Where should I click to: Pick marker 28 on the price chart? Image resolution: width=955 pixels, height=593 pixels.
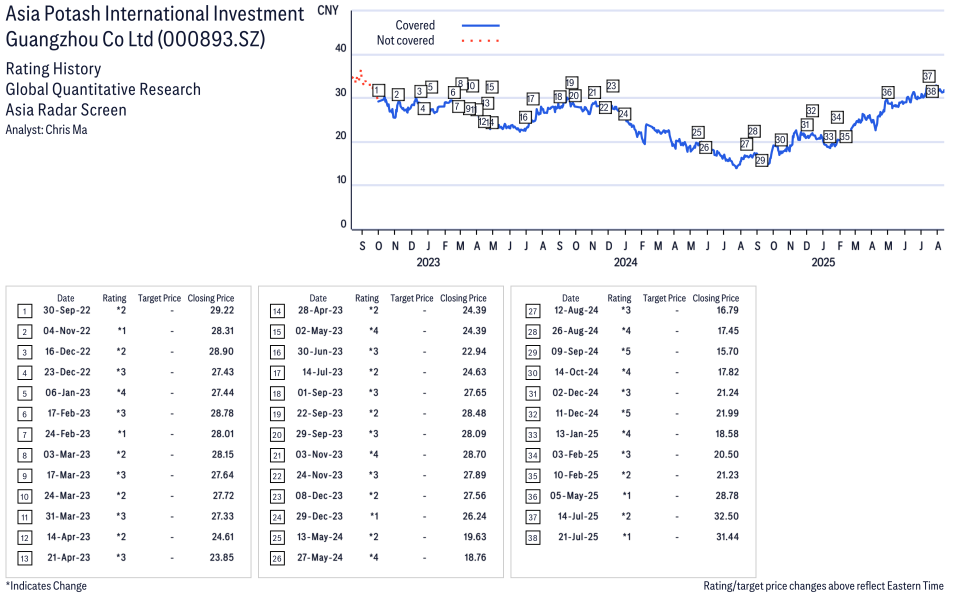[x=753, y=131]
